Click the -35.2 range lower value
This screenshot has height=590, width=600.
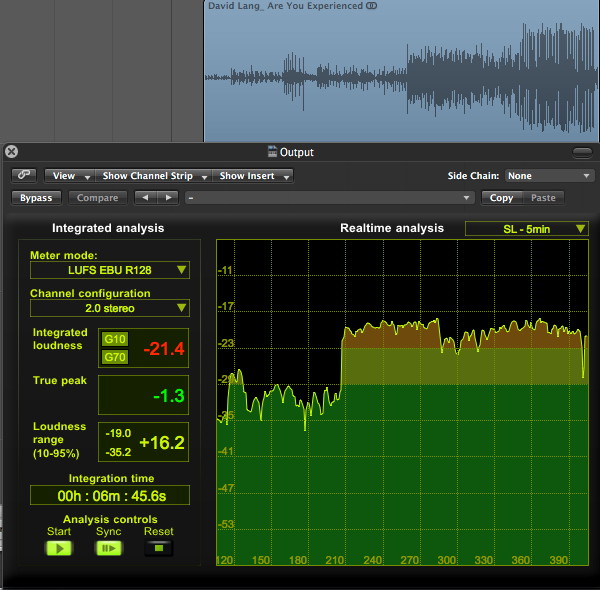pos(118,452)
